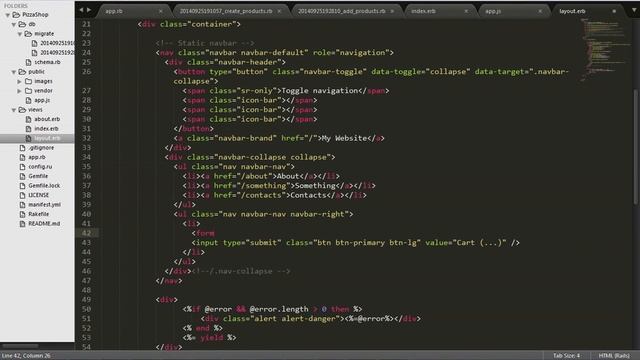This screenshot has width=640, height=360.
Task: Click the images folder icon
Action: (28, 81)
